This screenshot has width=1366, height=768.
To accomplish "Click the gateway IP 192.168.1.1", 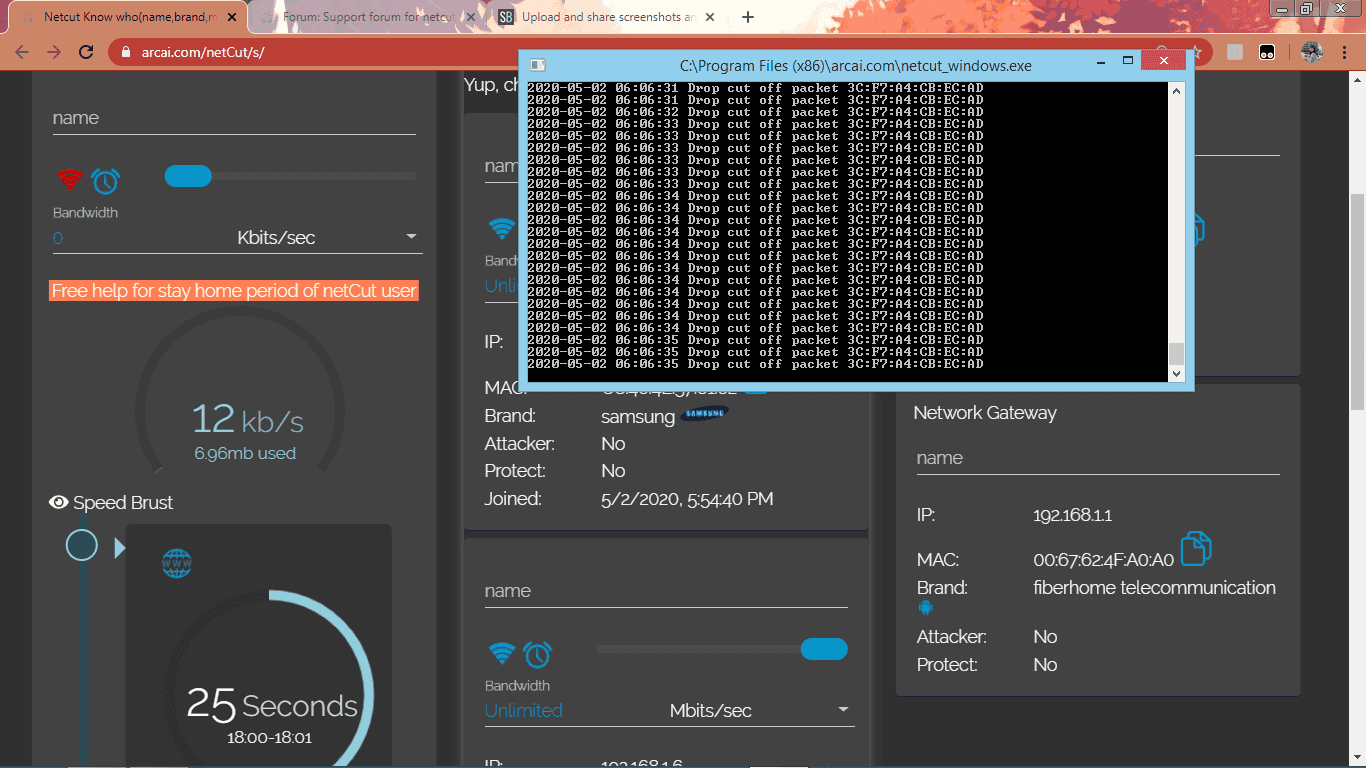I will click(x=1072, y=516).
